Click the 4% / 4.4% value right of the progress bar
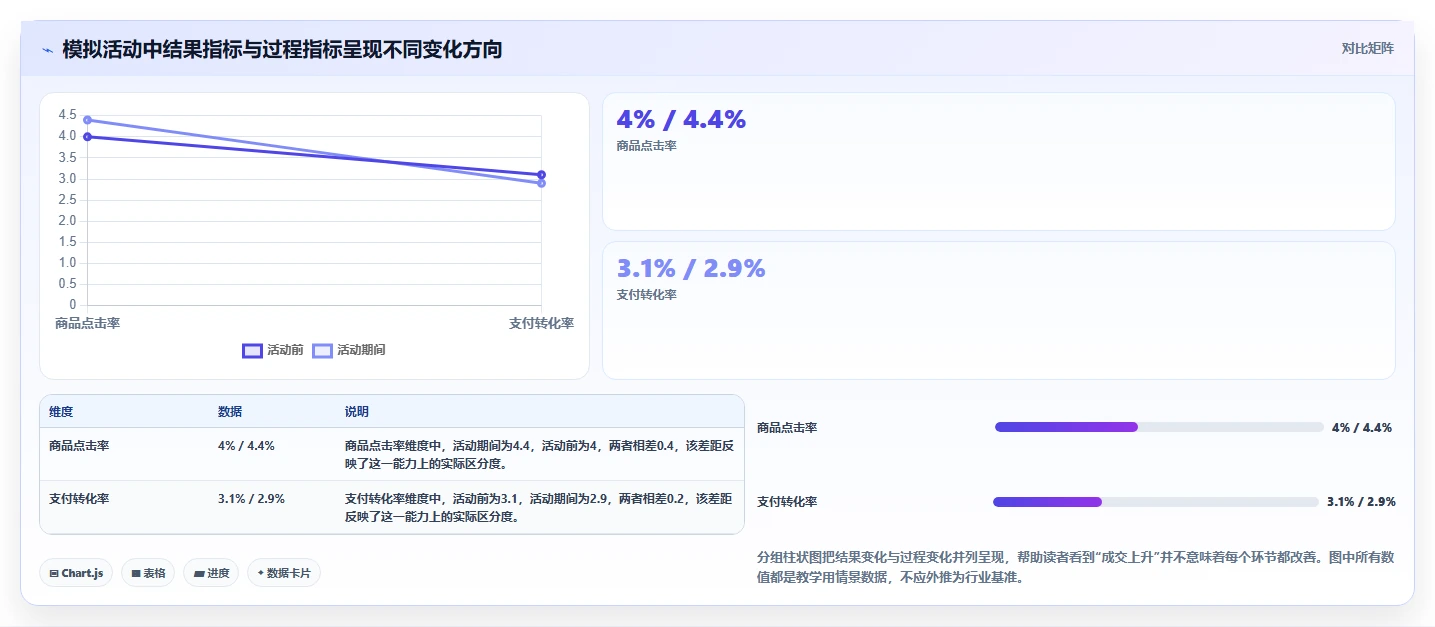The width and height of the screenshot is (1435, 627). coord(1362,428)
